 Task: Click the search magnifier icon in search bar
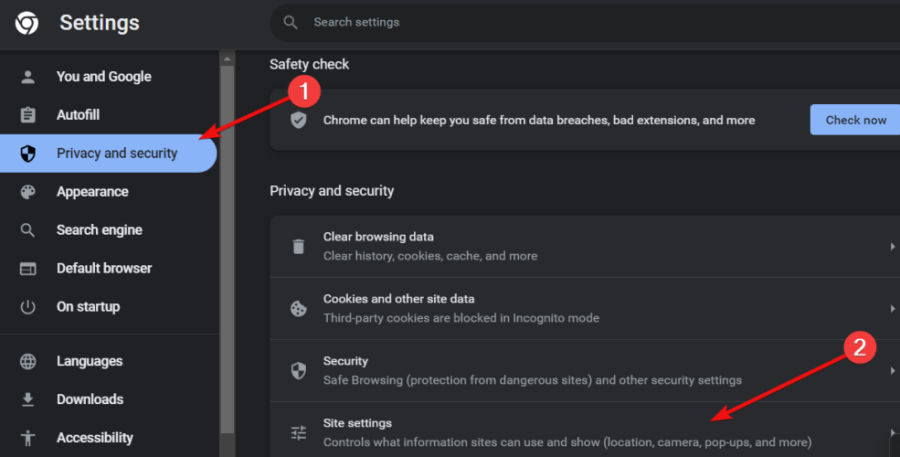pyautogui.click(x=291, y=22)
